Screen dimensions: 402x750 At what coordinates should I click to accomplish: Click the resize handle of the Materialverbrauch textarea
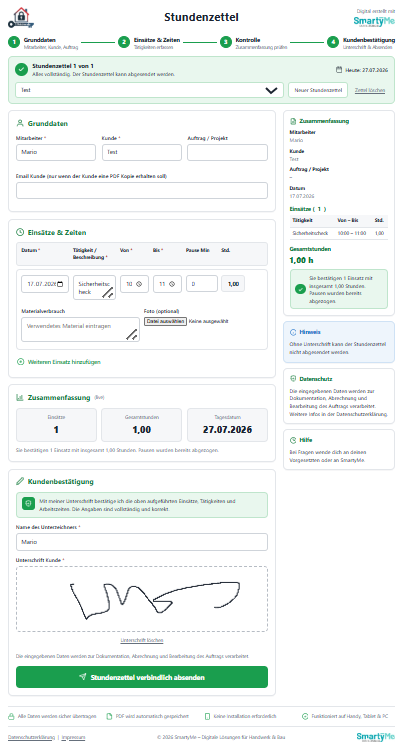[132, 335]
